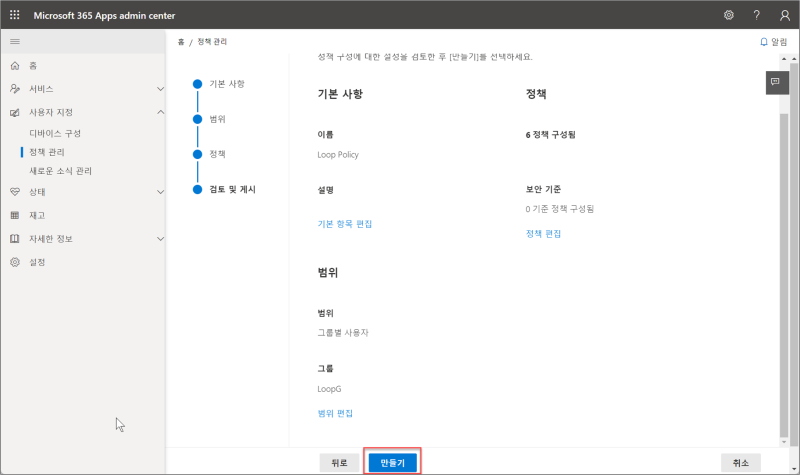This screenshot has height=475, width=800.
Task: Jump to the 범위 wizard step
Action: point(217,119)
